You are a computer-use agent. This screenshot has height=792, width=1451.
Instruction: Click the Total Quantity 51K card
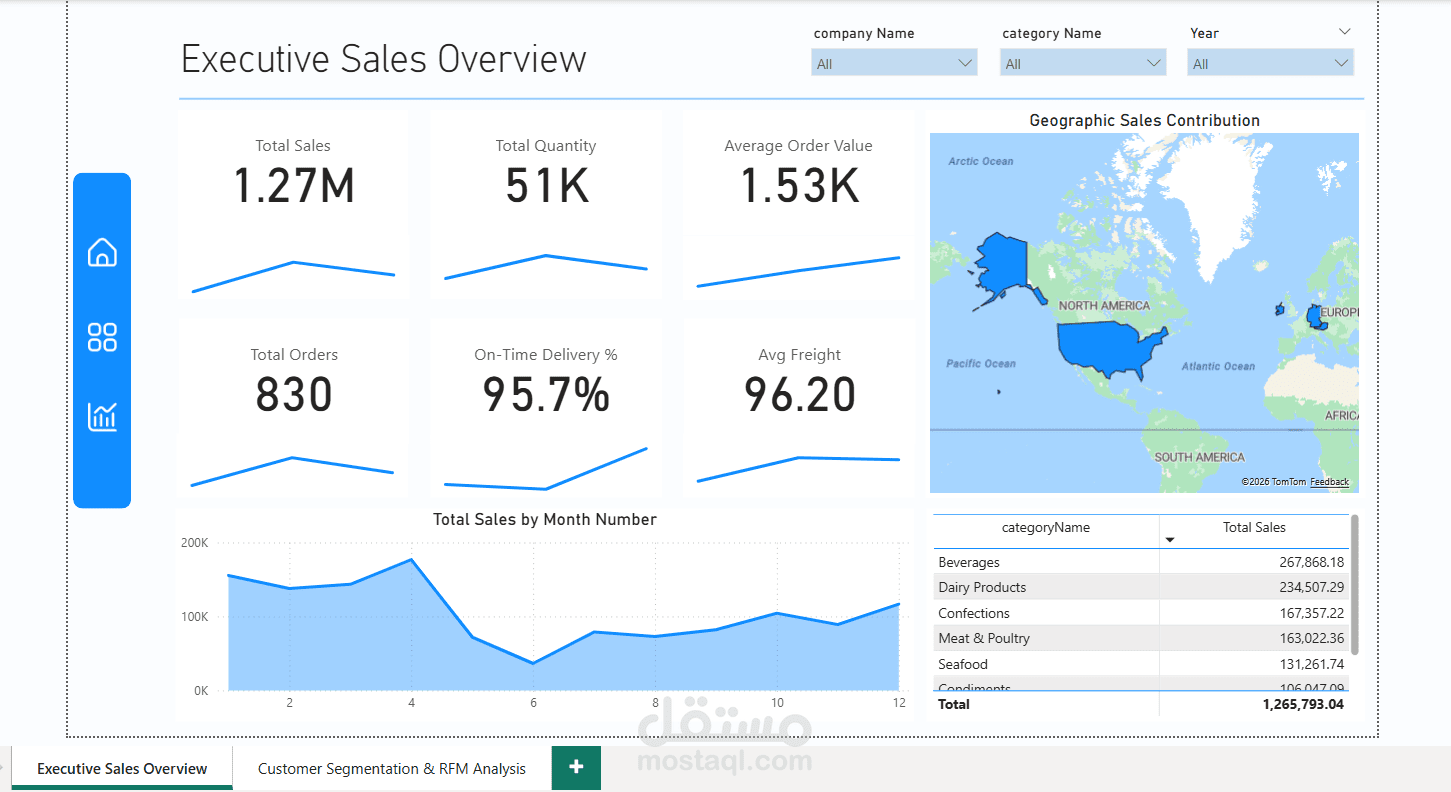pyautogui.click(x=546, y=205)
